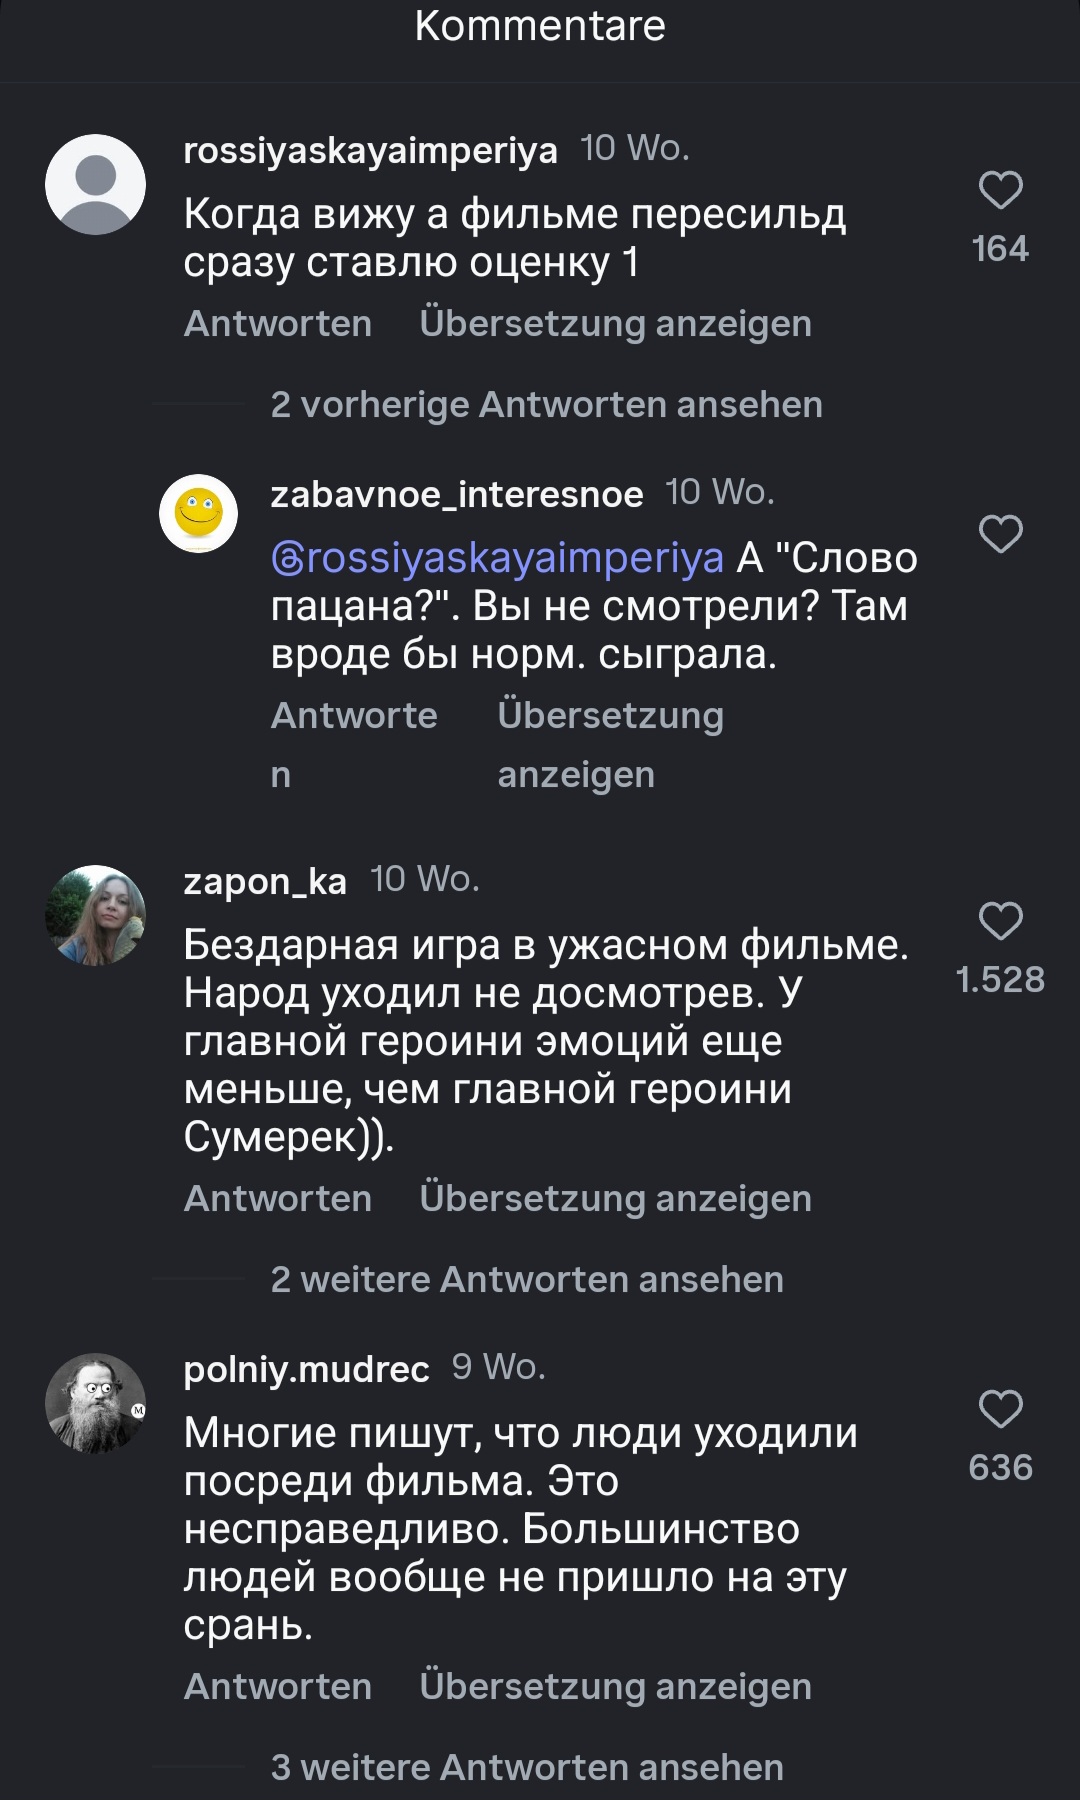Show translation of polniy.mudrec's comment
This screenshot has height=1800, width=1080.
click(x=615, y=1687)
